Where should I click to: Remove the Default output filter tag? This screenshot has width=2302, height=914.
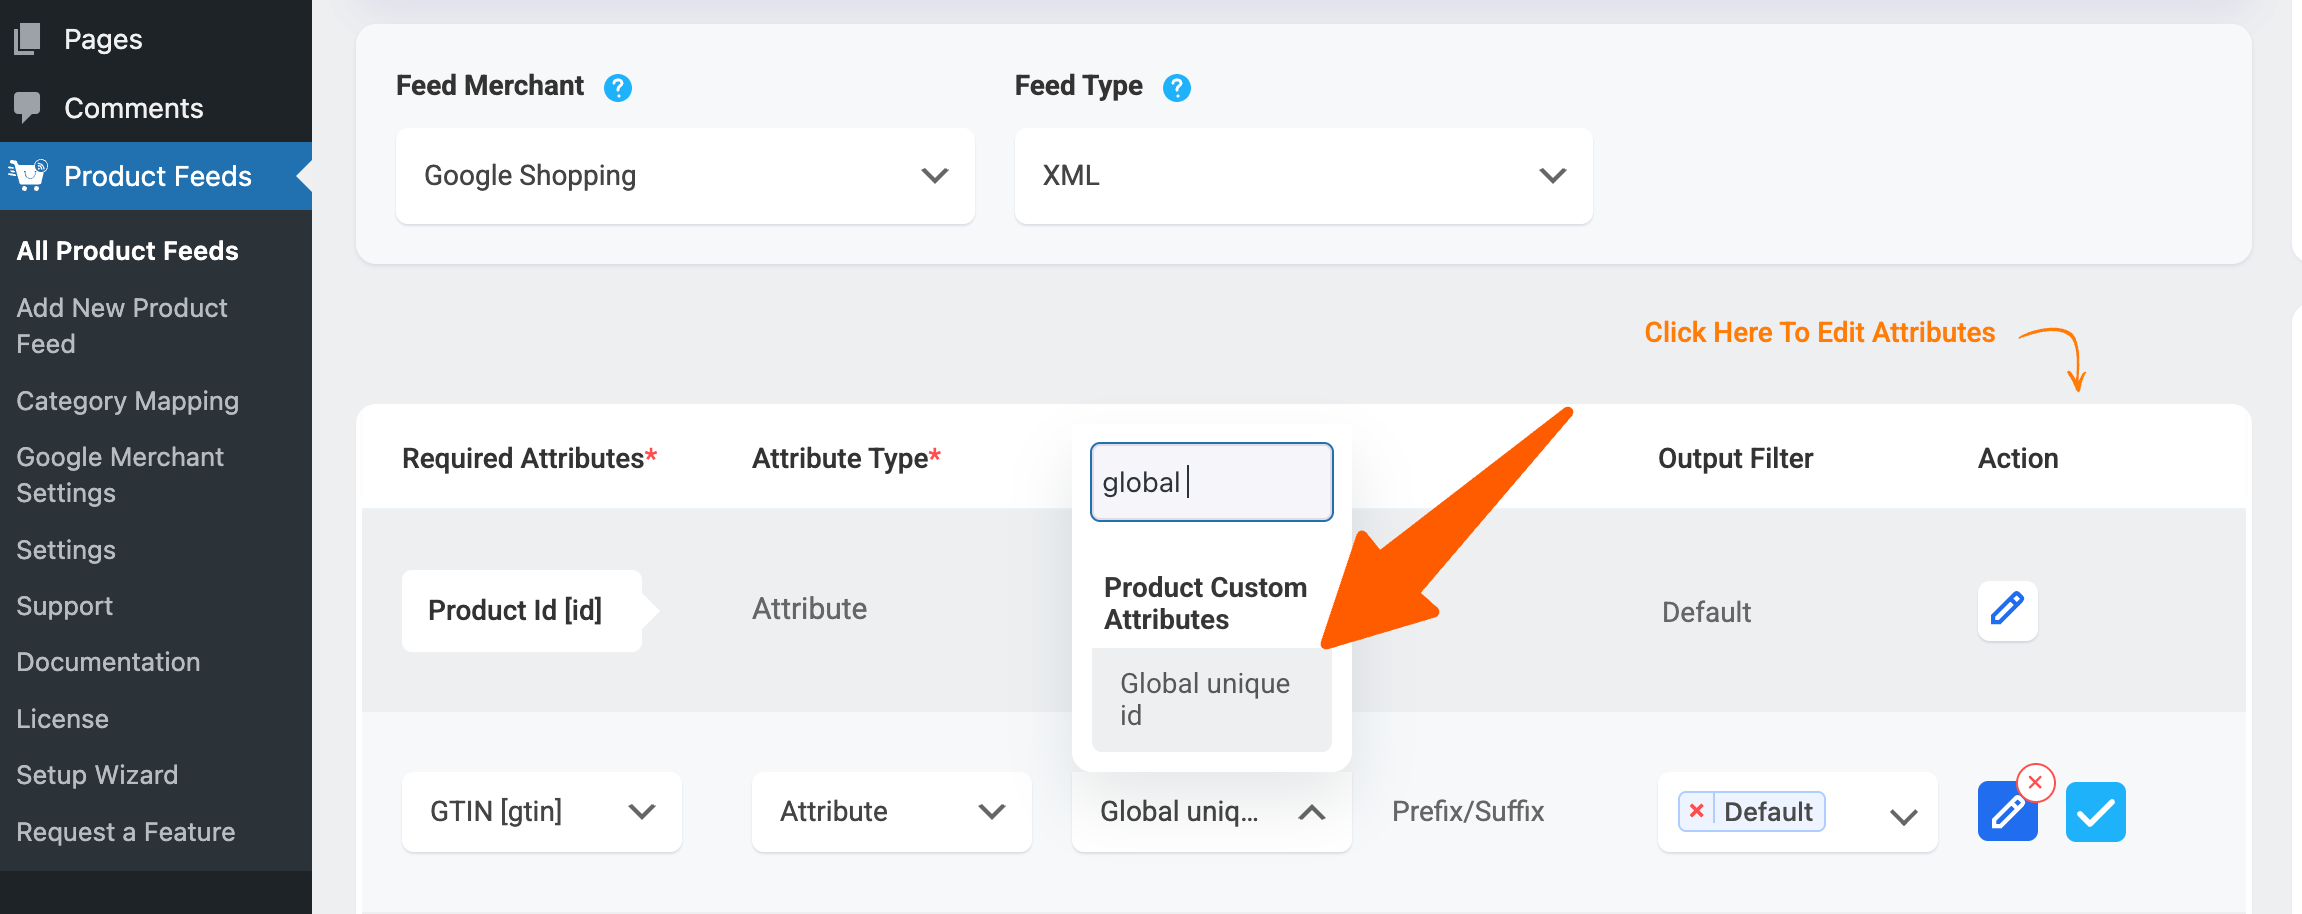tap(1696, 811)
